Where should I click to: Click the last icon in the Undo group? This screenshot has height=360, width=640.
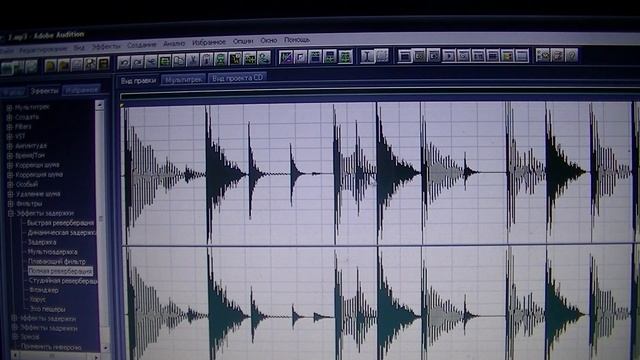[x=264, y=58]
